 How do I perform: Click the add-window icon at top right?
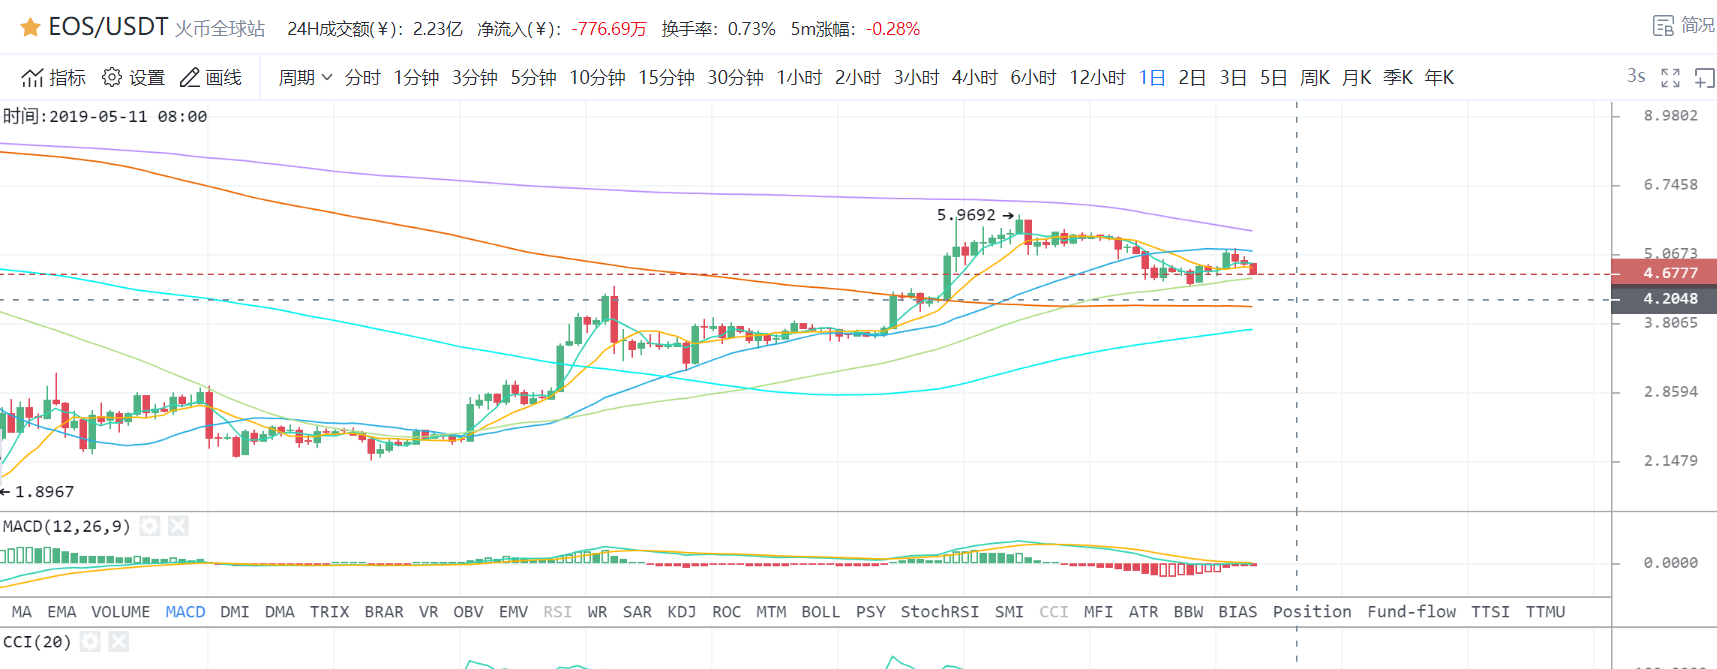point(1704,78)
